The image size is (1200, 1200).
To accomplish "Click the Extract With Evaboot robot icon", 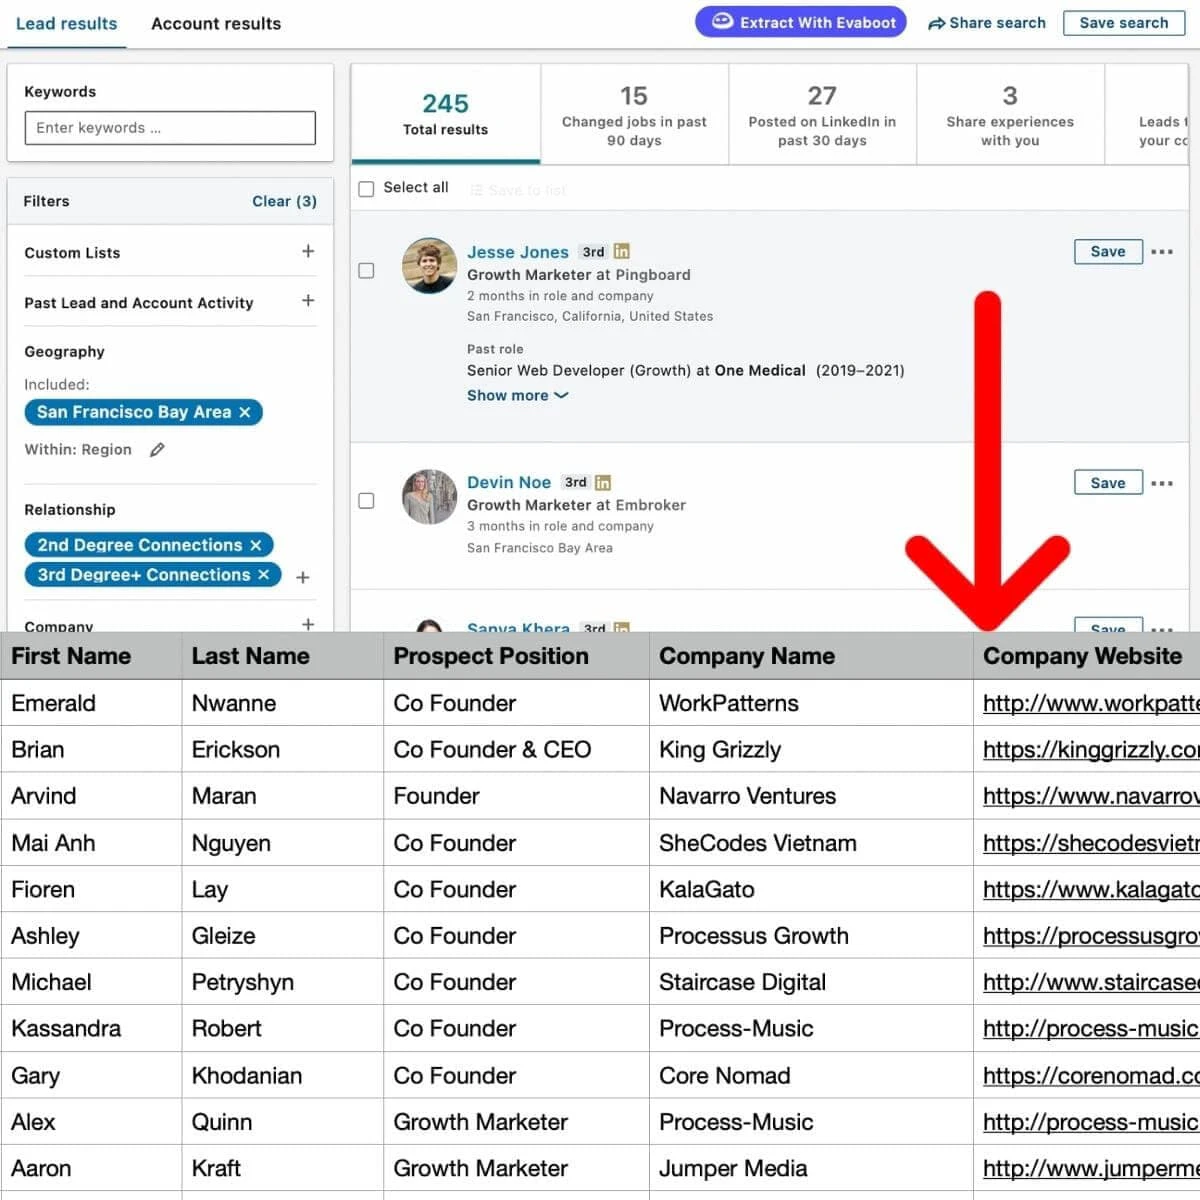I will (723, 21).
